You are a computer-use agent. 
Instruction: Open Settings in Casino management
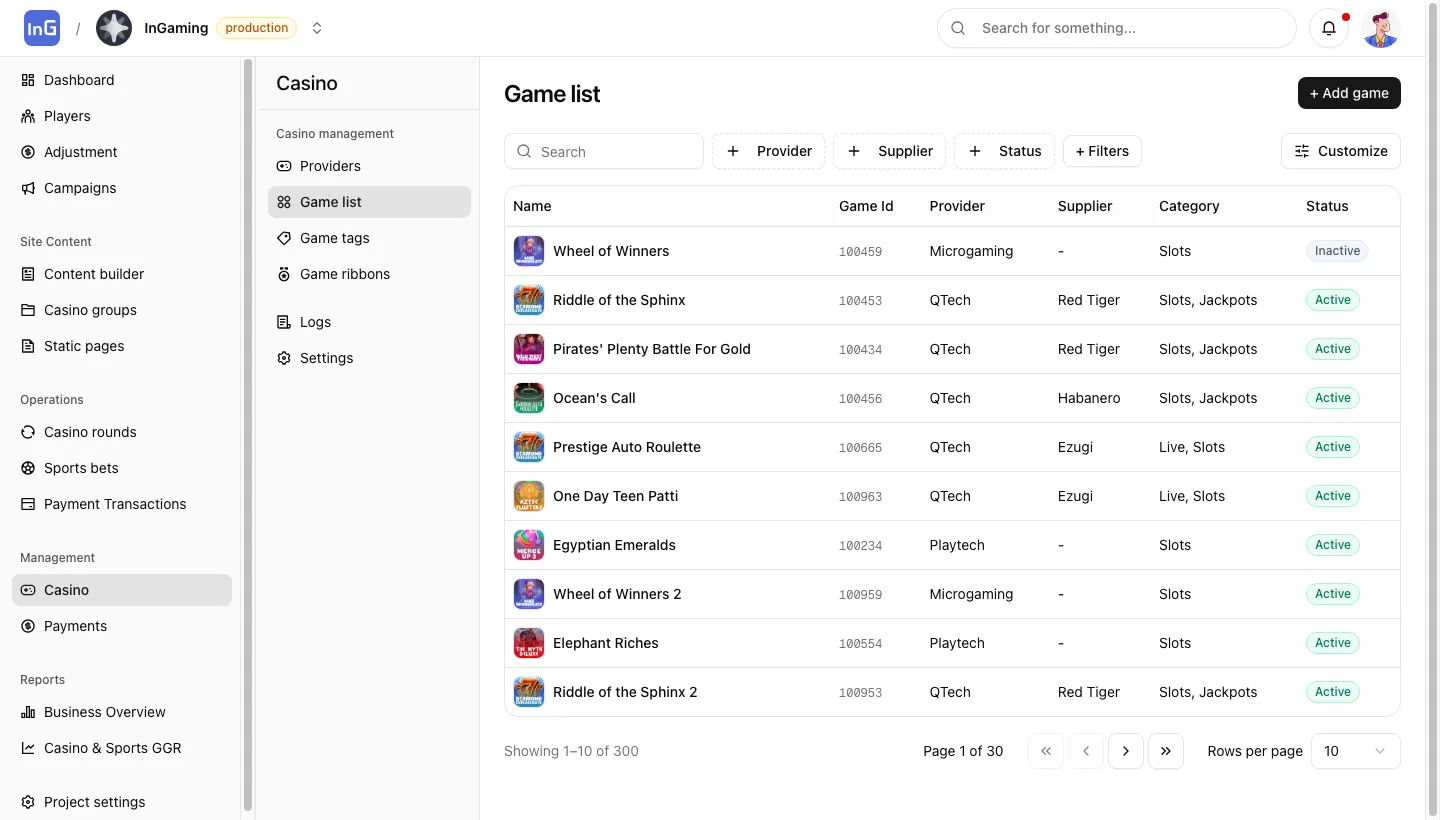coord(326,358)
